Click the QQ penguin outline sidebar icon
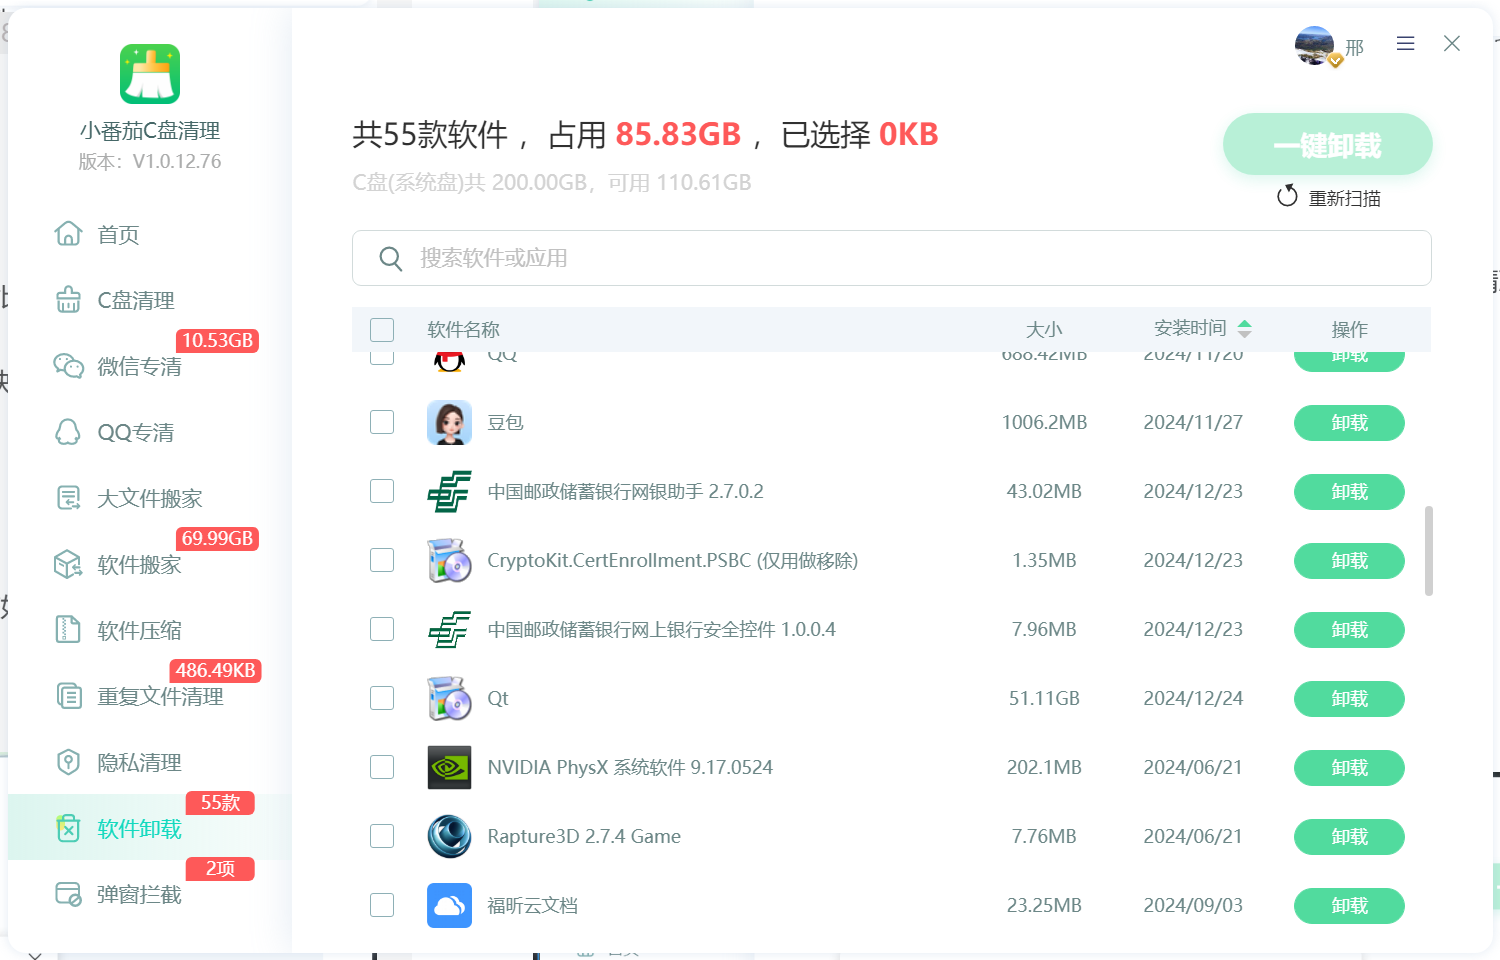1500x960 pixels. 68,432
